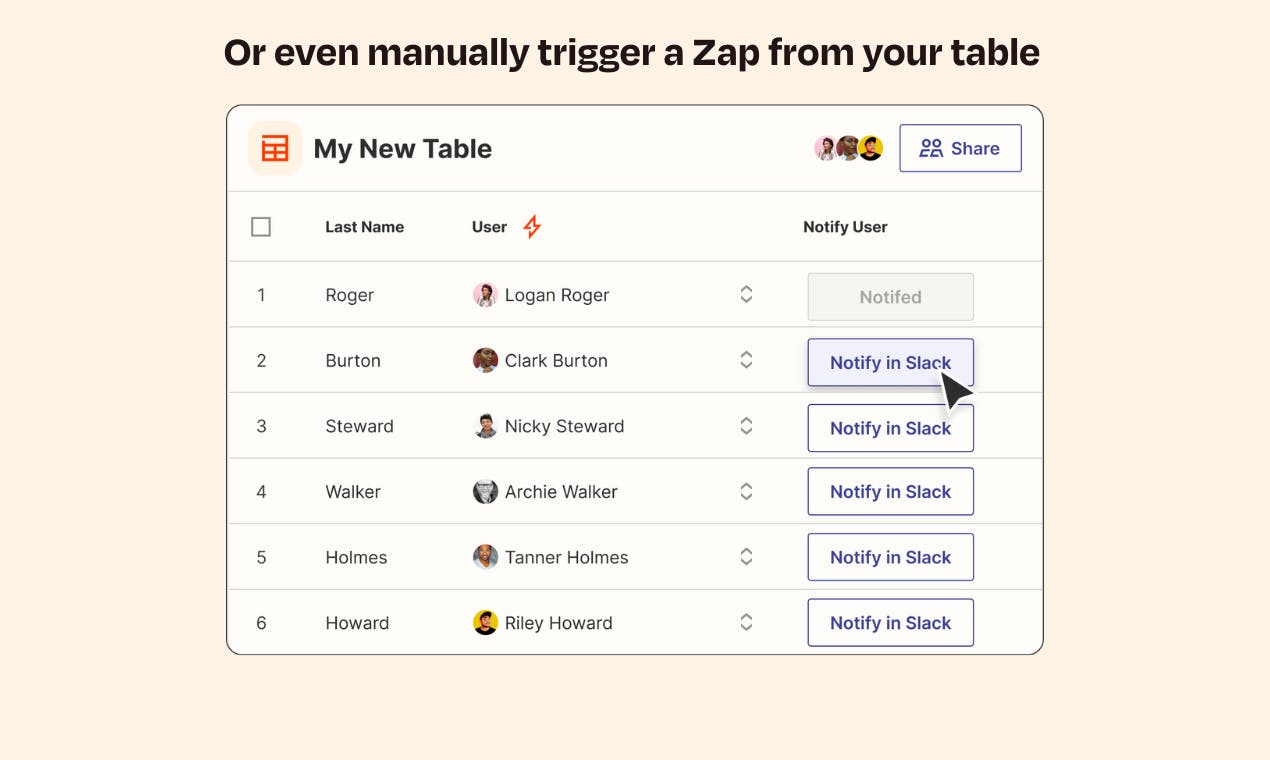Click the Notifed button in row 1
The height and width of the screenshot is (760, 1270).
point(890,297)
